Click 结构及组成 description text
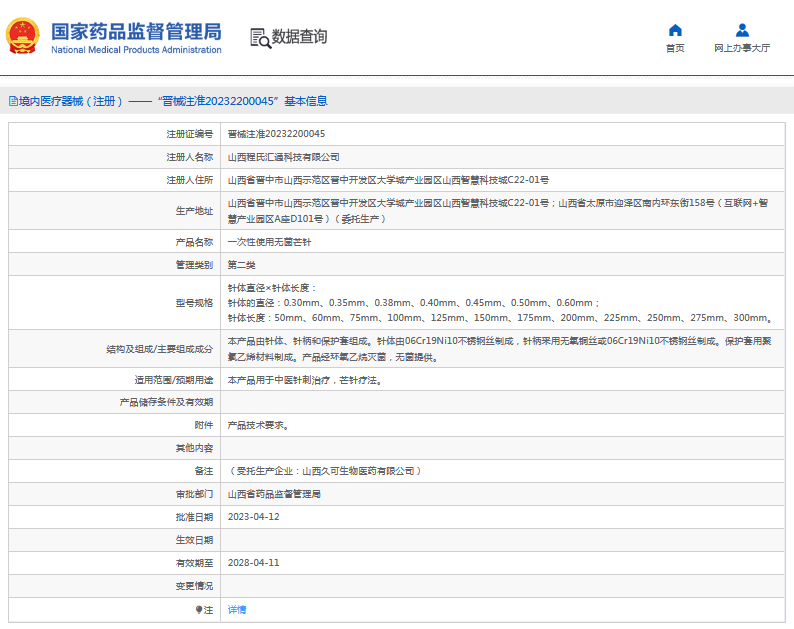Viewport: 794px width, 629px height. (500, 349)
